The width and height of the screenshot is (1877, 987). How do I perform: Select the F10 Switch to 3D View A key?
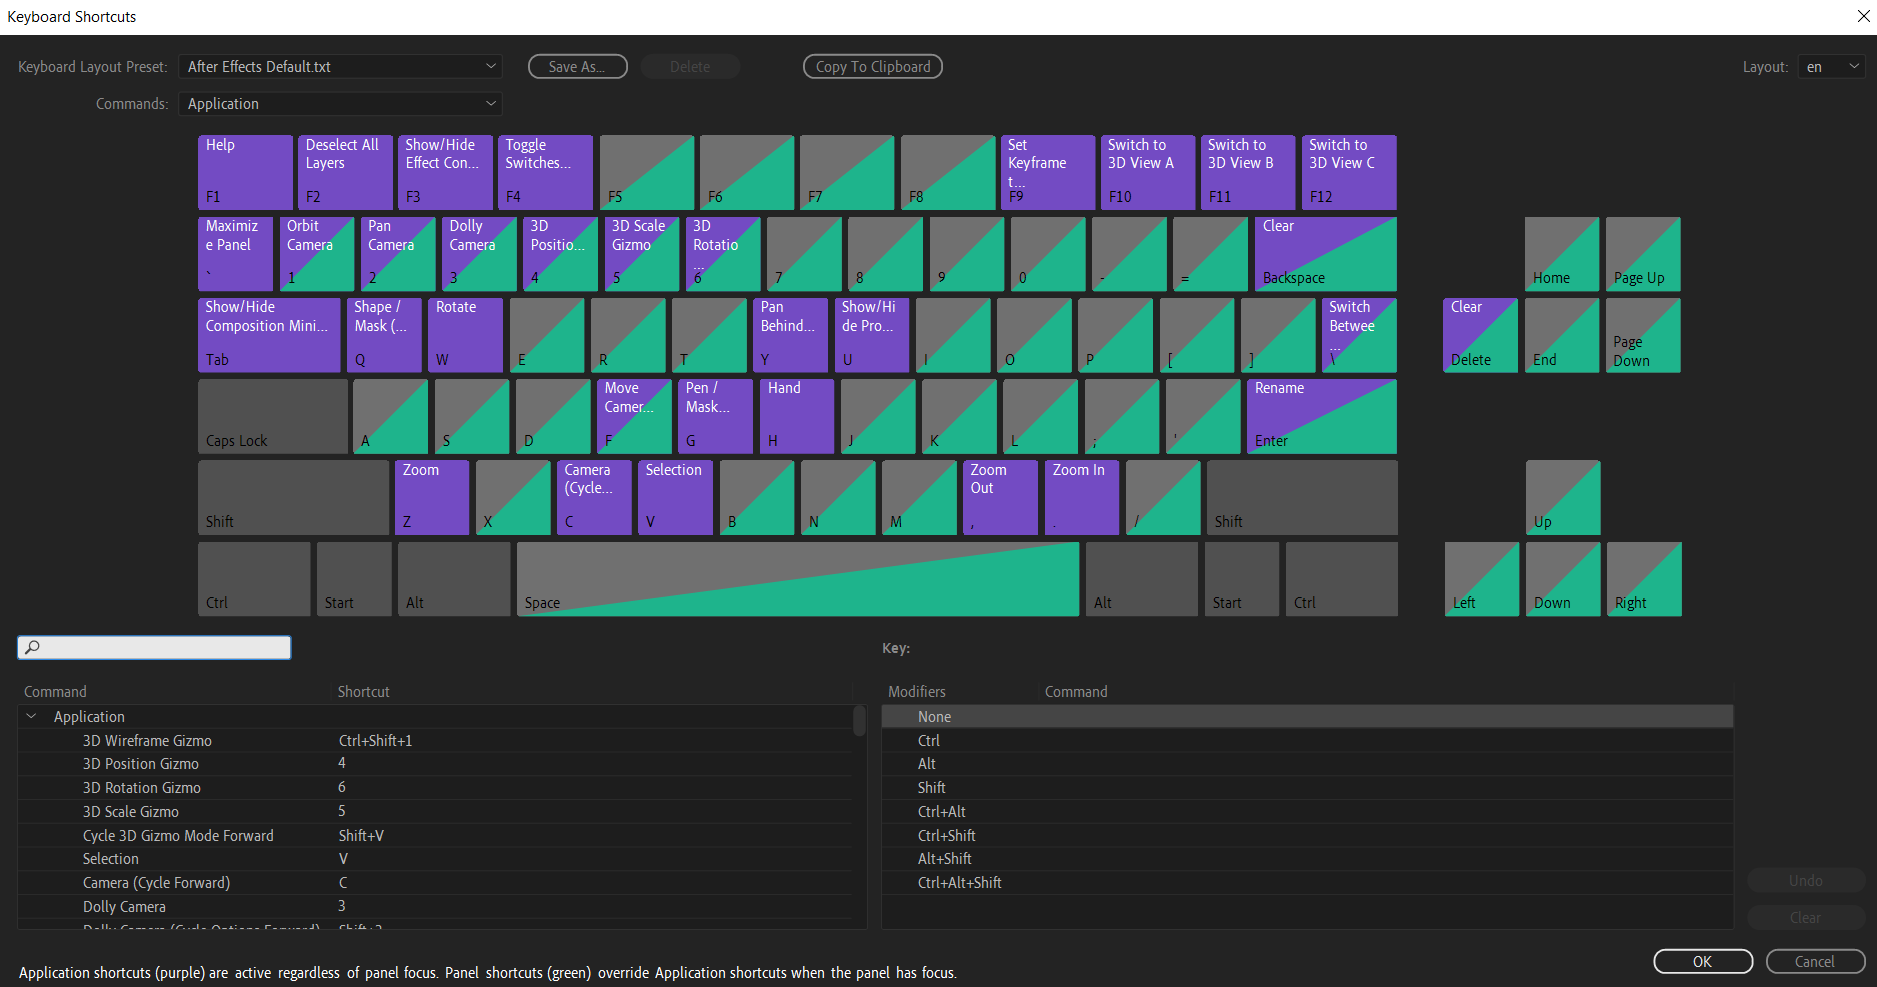[1148, 172]
